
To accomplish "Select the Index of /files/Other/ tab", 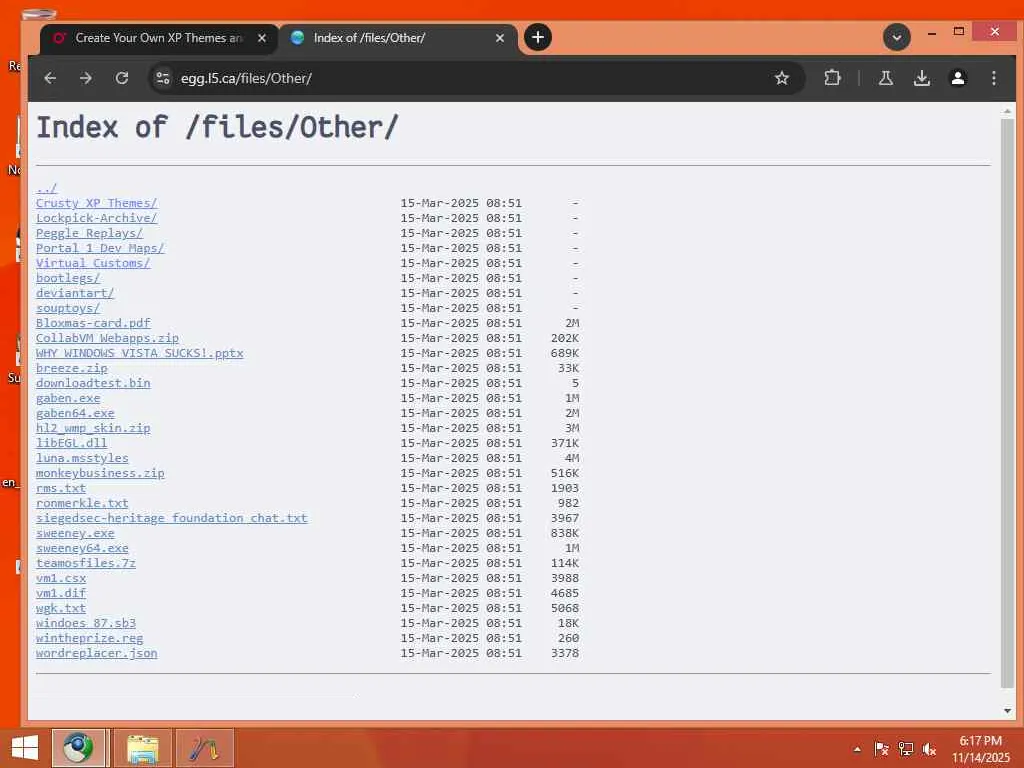I will (398, 39).
